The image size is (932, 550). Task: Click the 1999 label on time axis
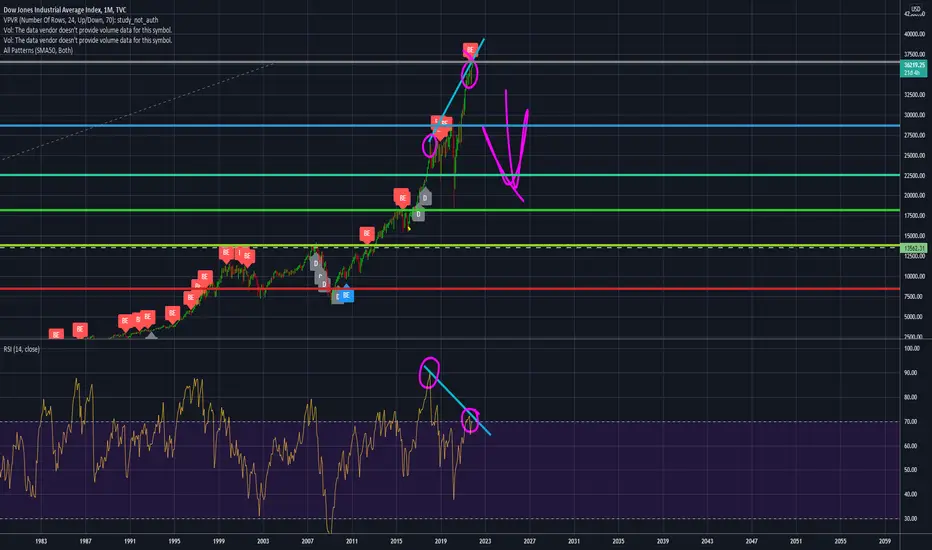point(219,541)
